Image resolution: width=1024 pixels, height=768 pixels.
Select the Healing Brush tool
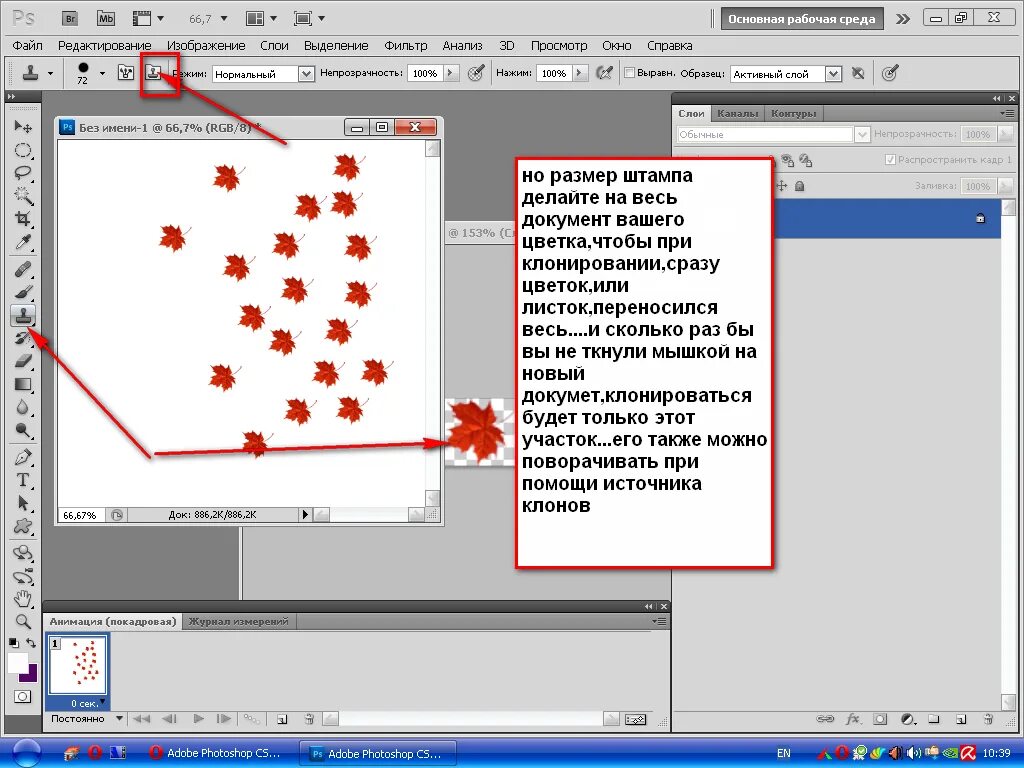pos(23,268)
